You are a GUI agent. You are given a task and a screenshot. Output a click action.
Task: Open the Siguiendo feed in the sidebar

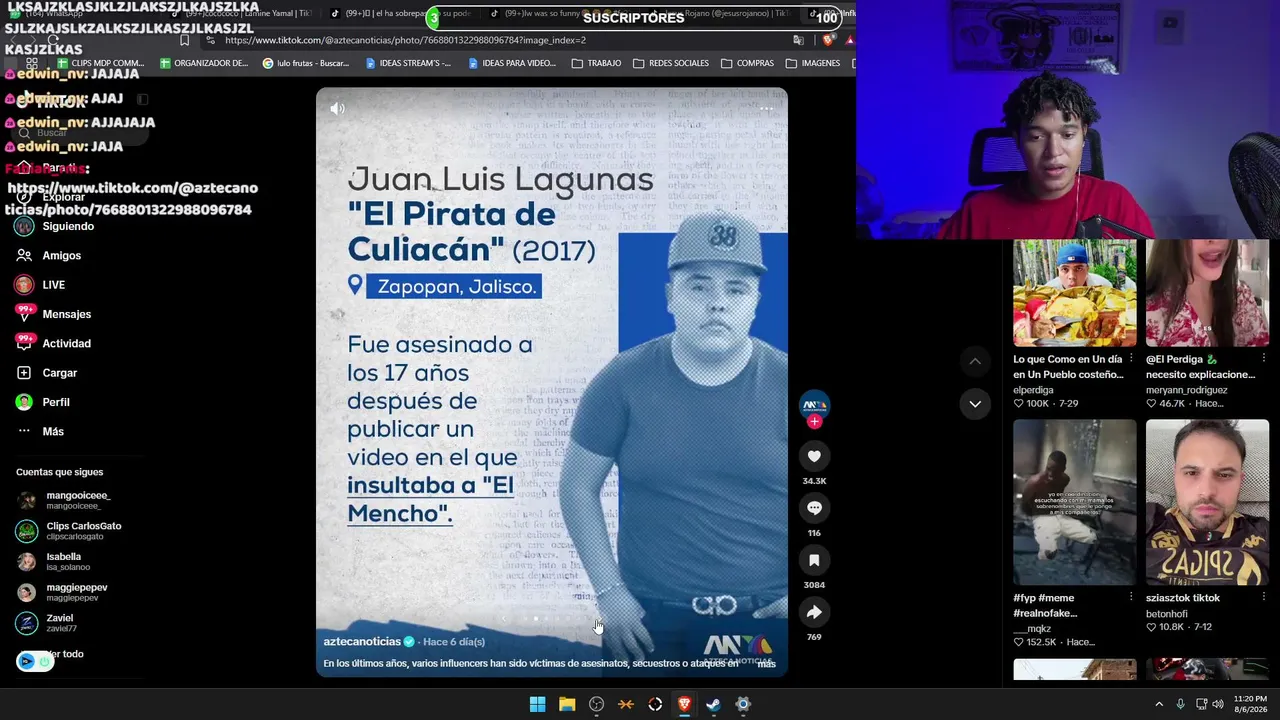56,227
